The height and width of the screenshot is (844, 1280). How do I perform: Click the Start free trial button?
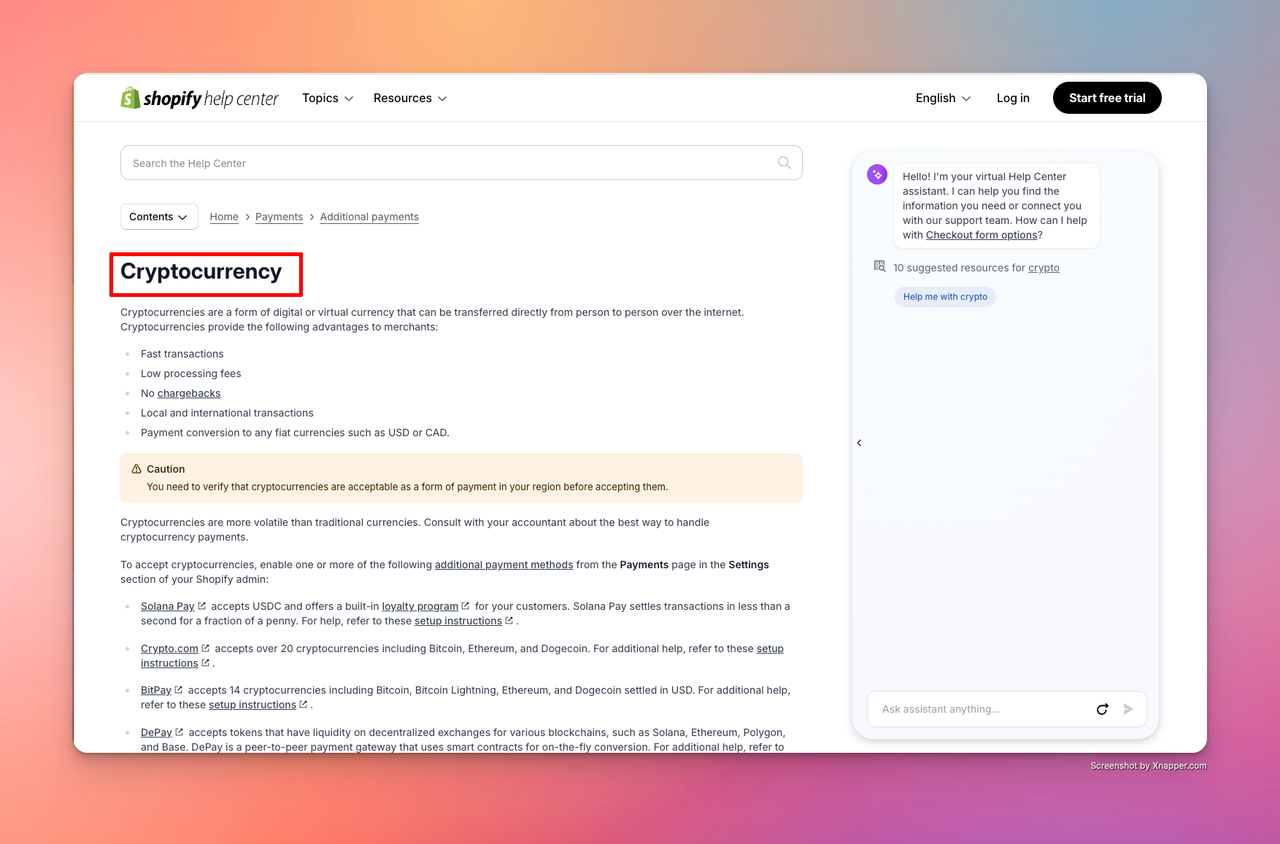coord(1107,98)
